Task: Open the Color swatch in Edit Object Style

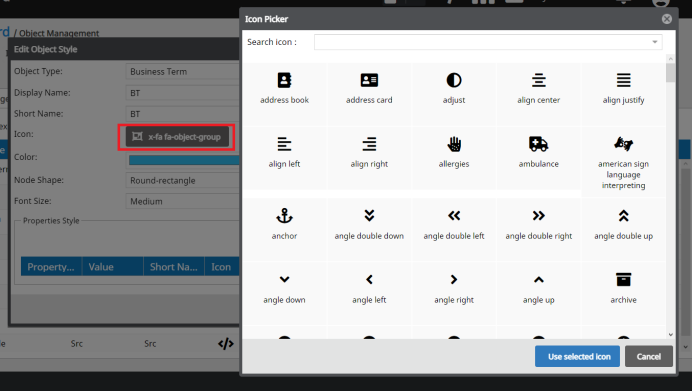Action: [x=184, y=160]
